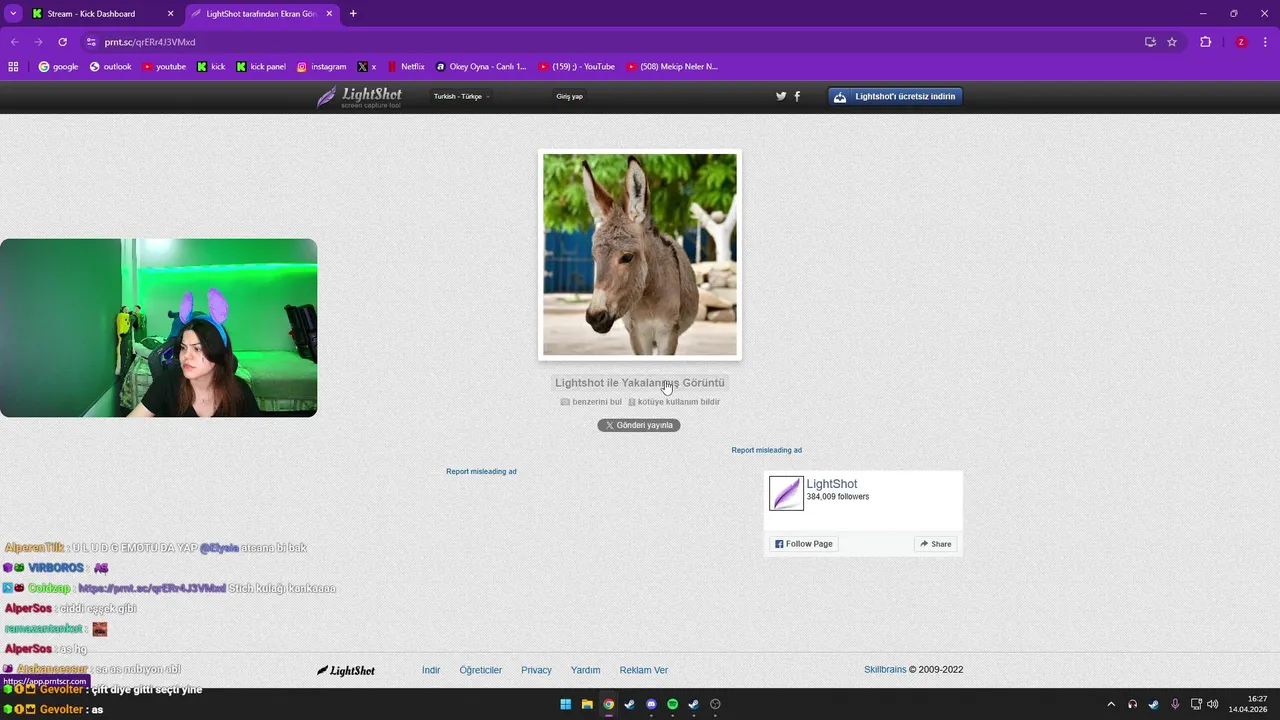Screen dimensions: 1280x720
Task: Open the kick panel bookmark
Action: click(261, 67)
